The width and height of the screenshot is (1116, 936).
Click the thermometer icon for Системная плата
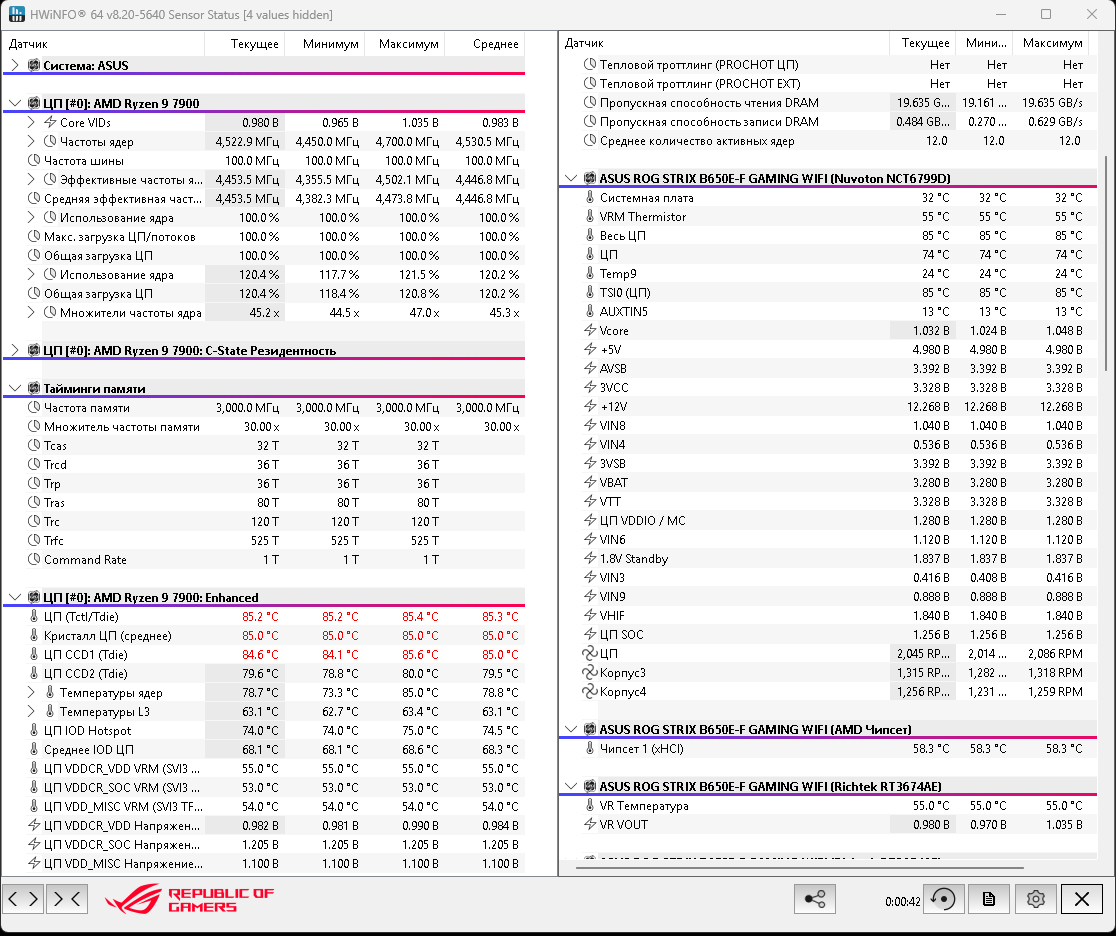590,197
